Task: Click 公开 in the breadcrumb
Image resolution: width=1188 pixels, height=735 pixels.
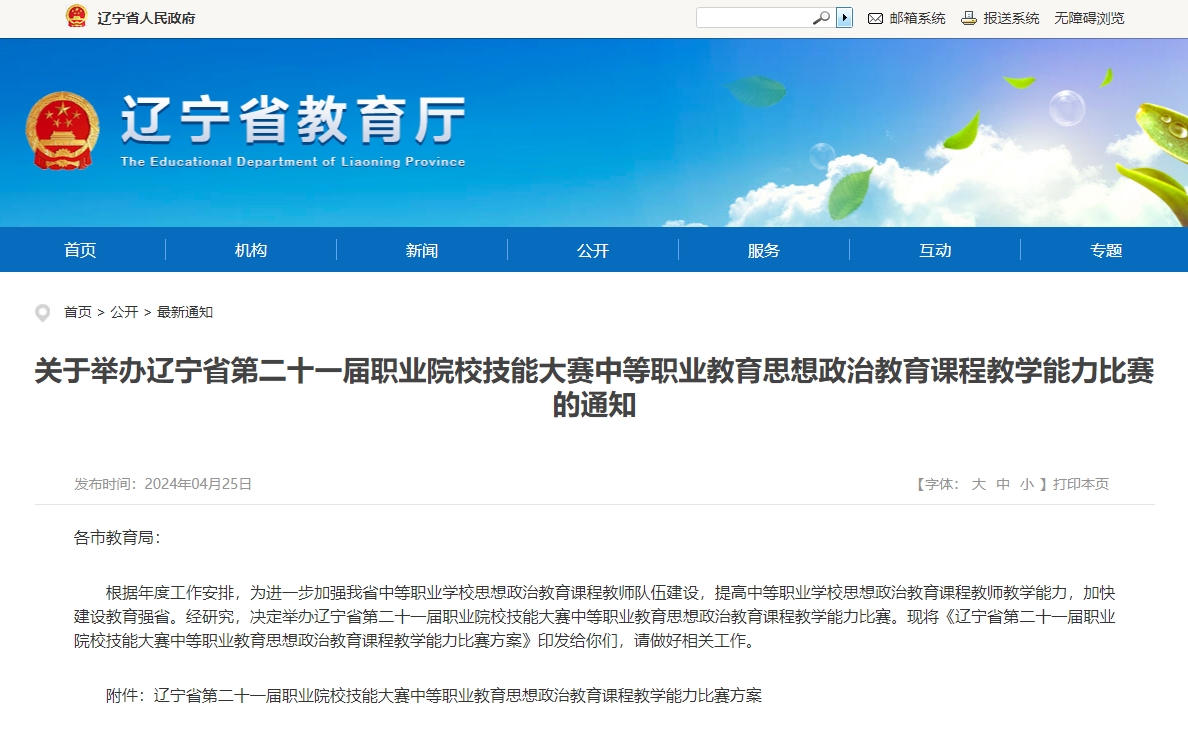Action: pyautogui.click(x=124, y=312)
